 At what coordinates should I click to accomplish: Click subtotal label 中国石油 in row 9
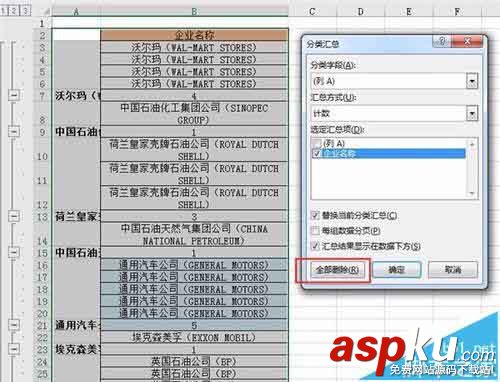click(x=77, y=132)
